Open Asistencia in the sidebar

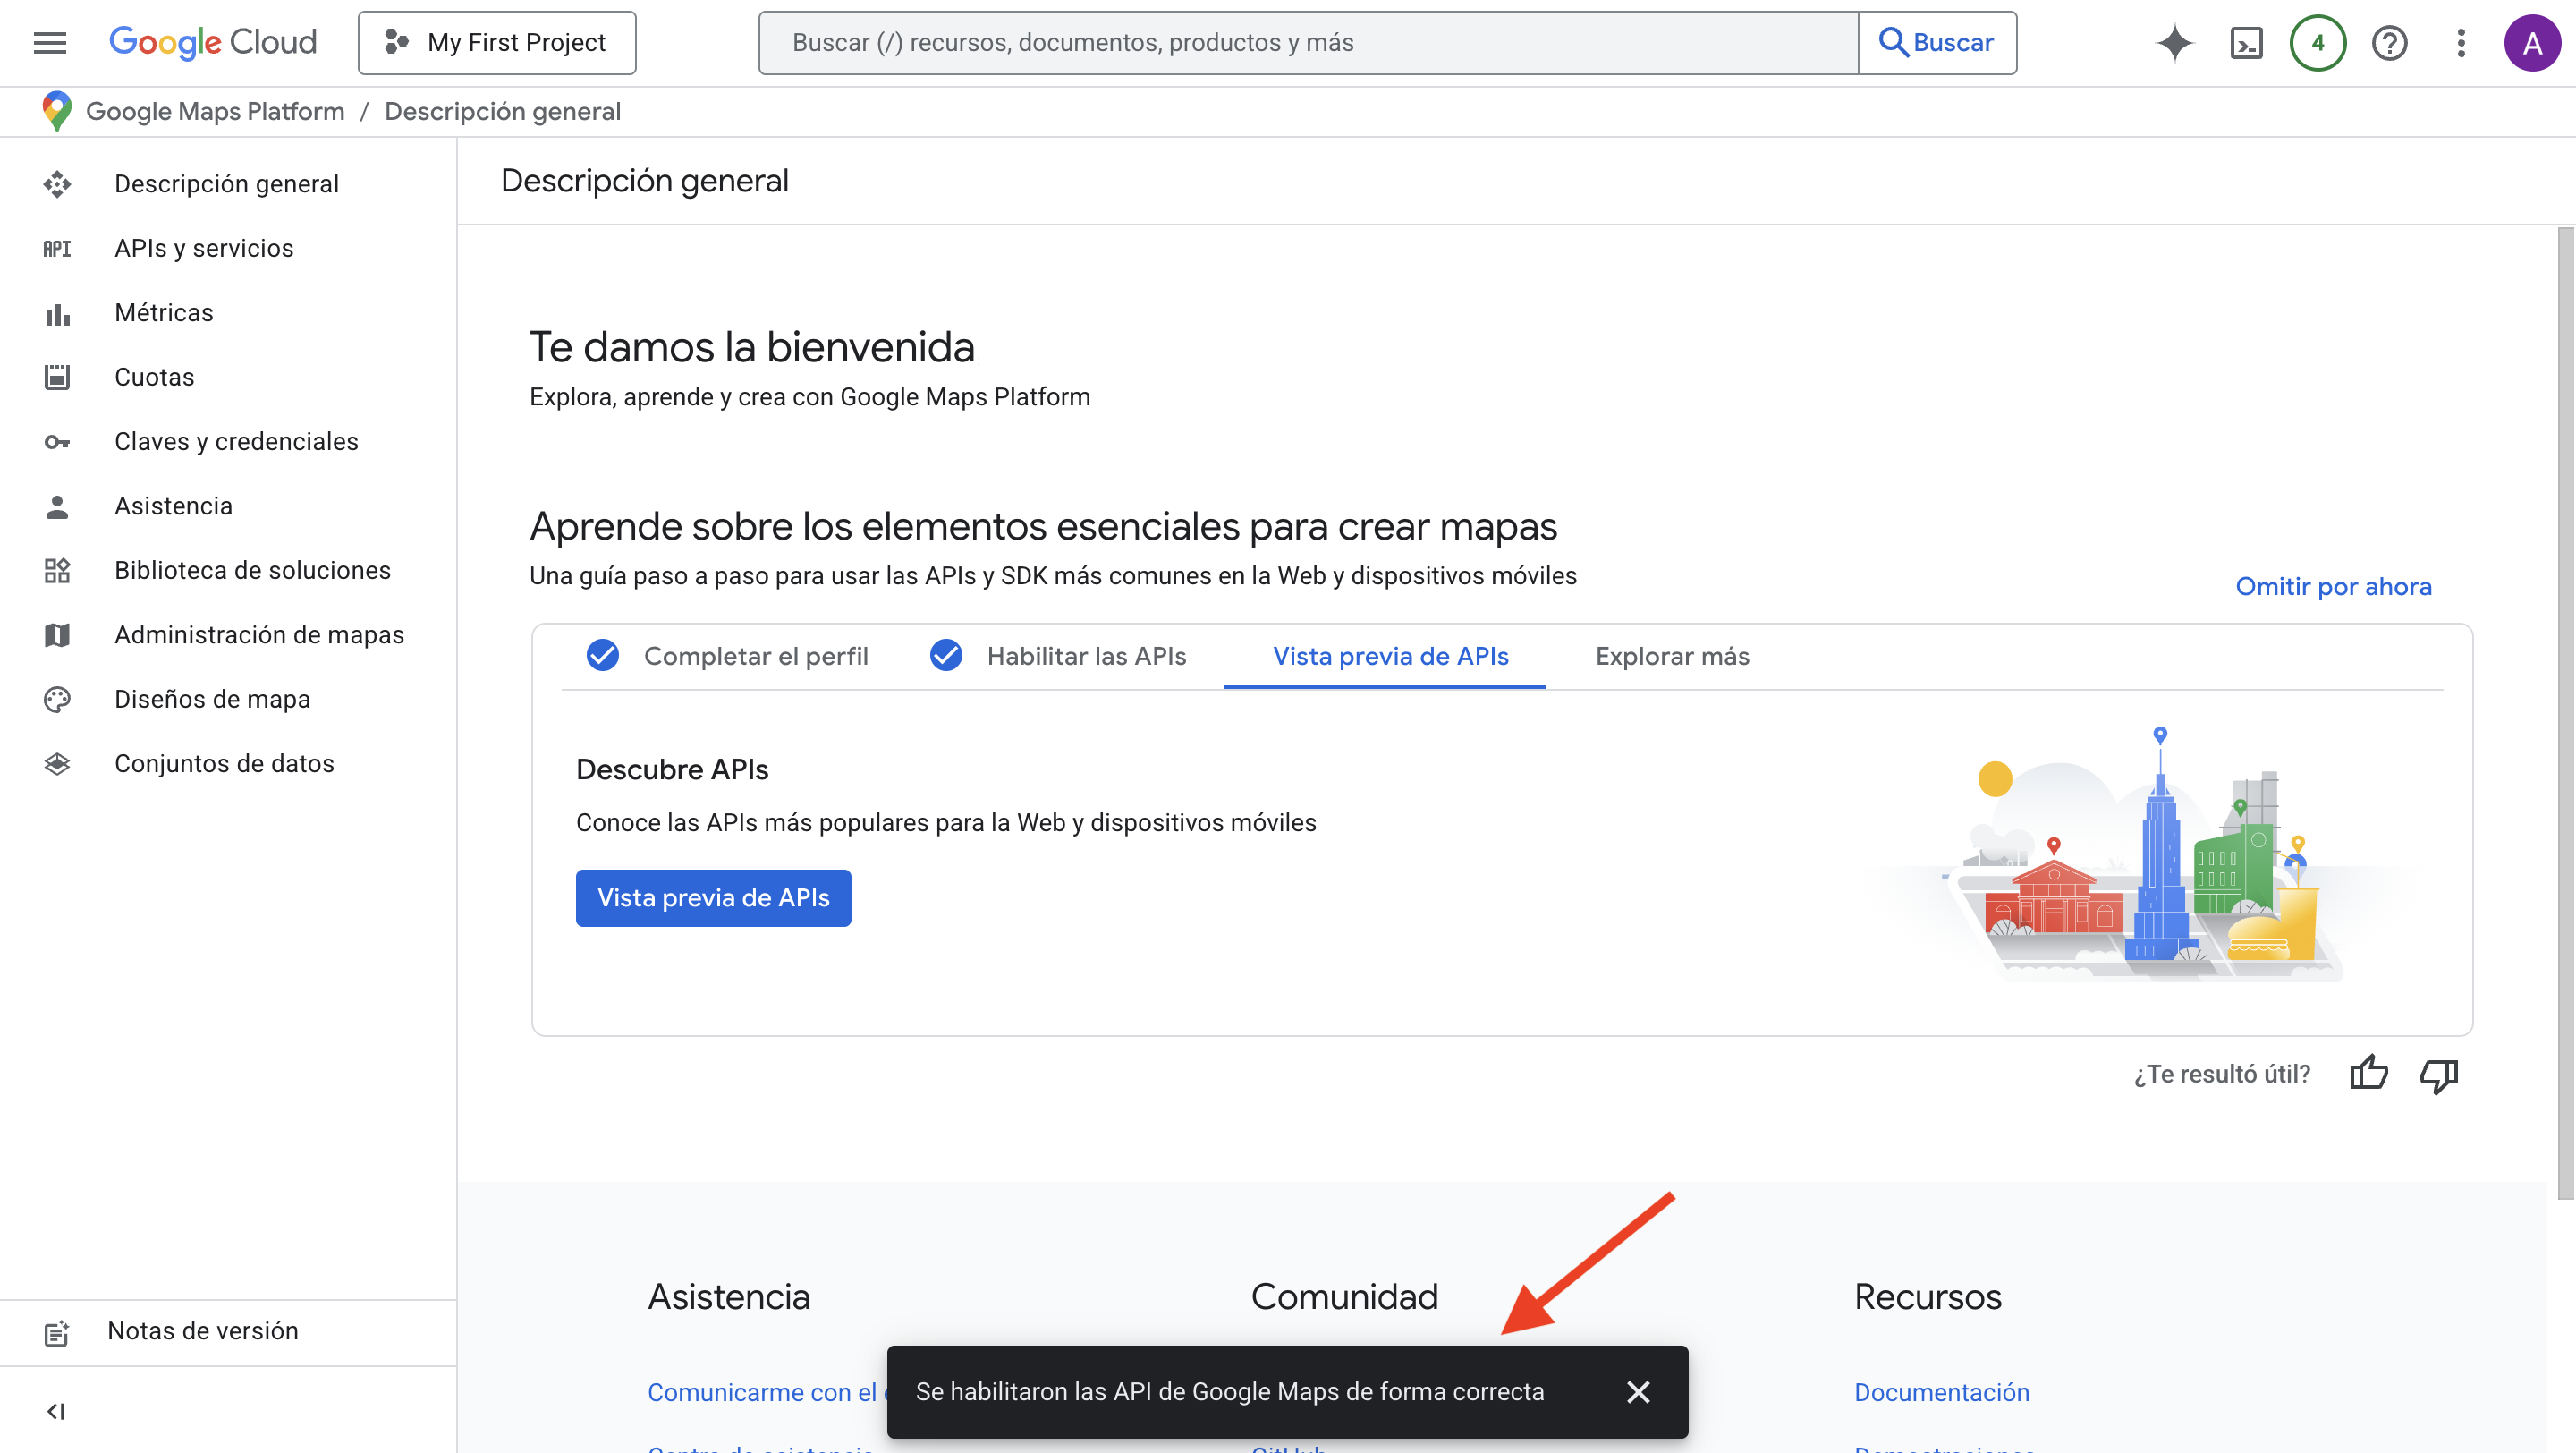click(x=173, y=506)
